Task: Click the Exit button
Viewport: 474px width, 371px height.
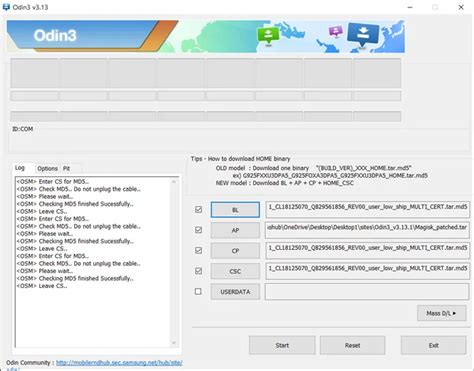Action: tap(433, 345)
